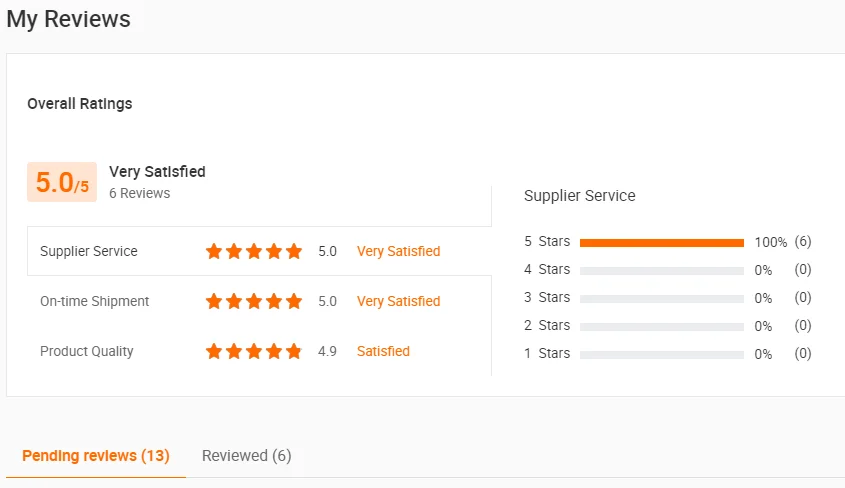
Task: Select the Product Quality rating row
Action: [x=86, y=351]
